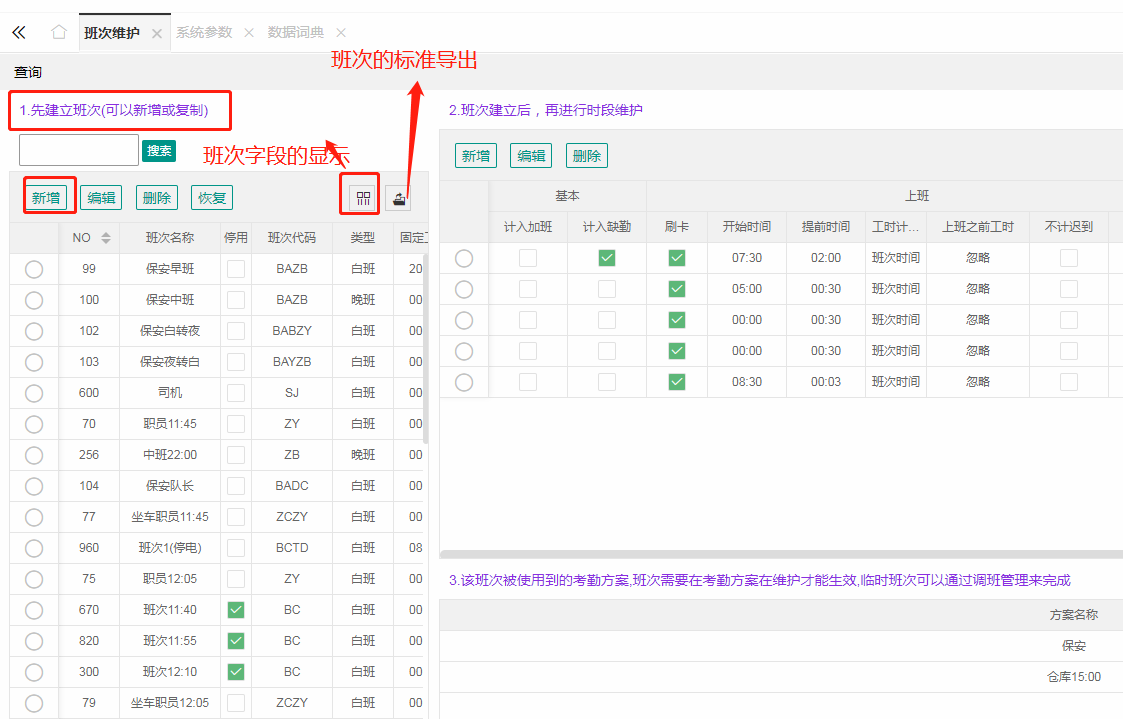This screenshot has height=719, width=1123.
Task: Select radio button for shift 司机
Action: coord(34,393)
